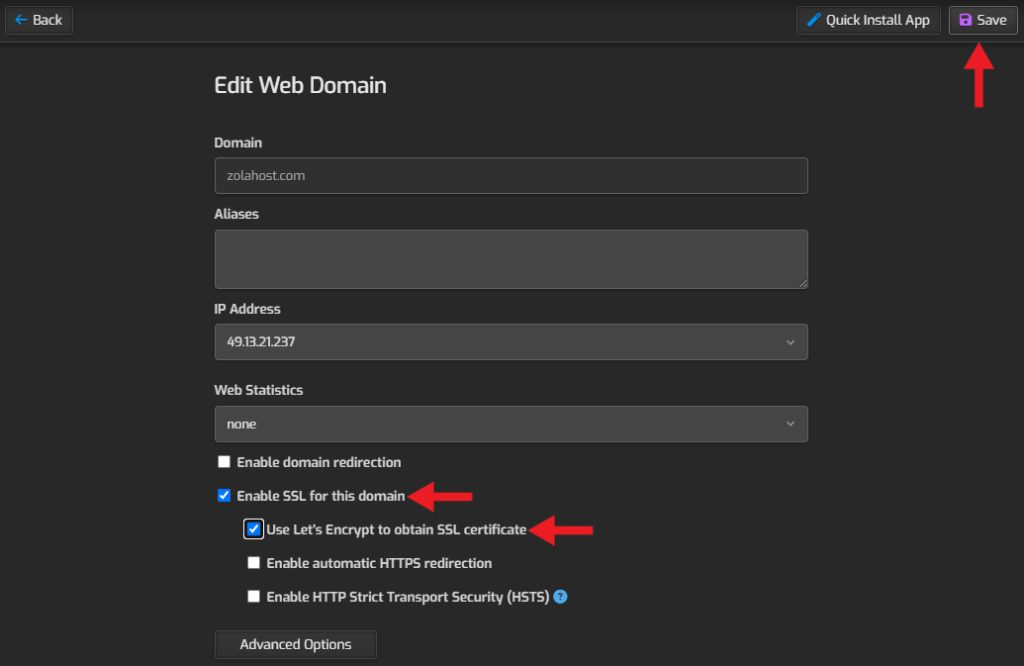
Task: Click the pencil icon for Quick Install
Action: (814, 20)
